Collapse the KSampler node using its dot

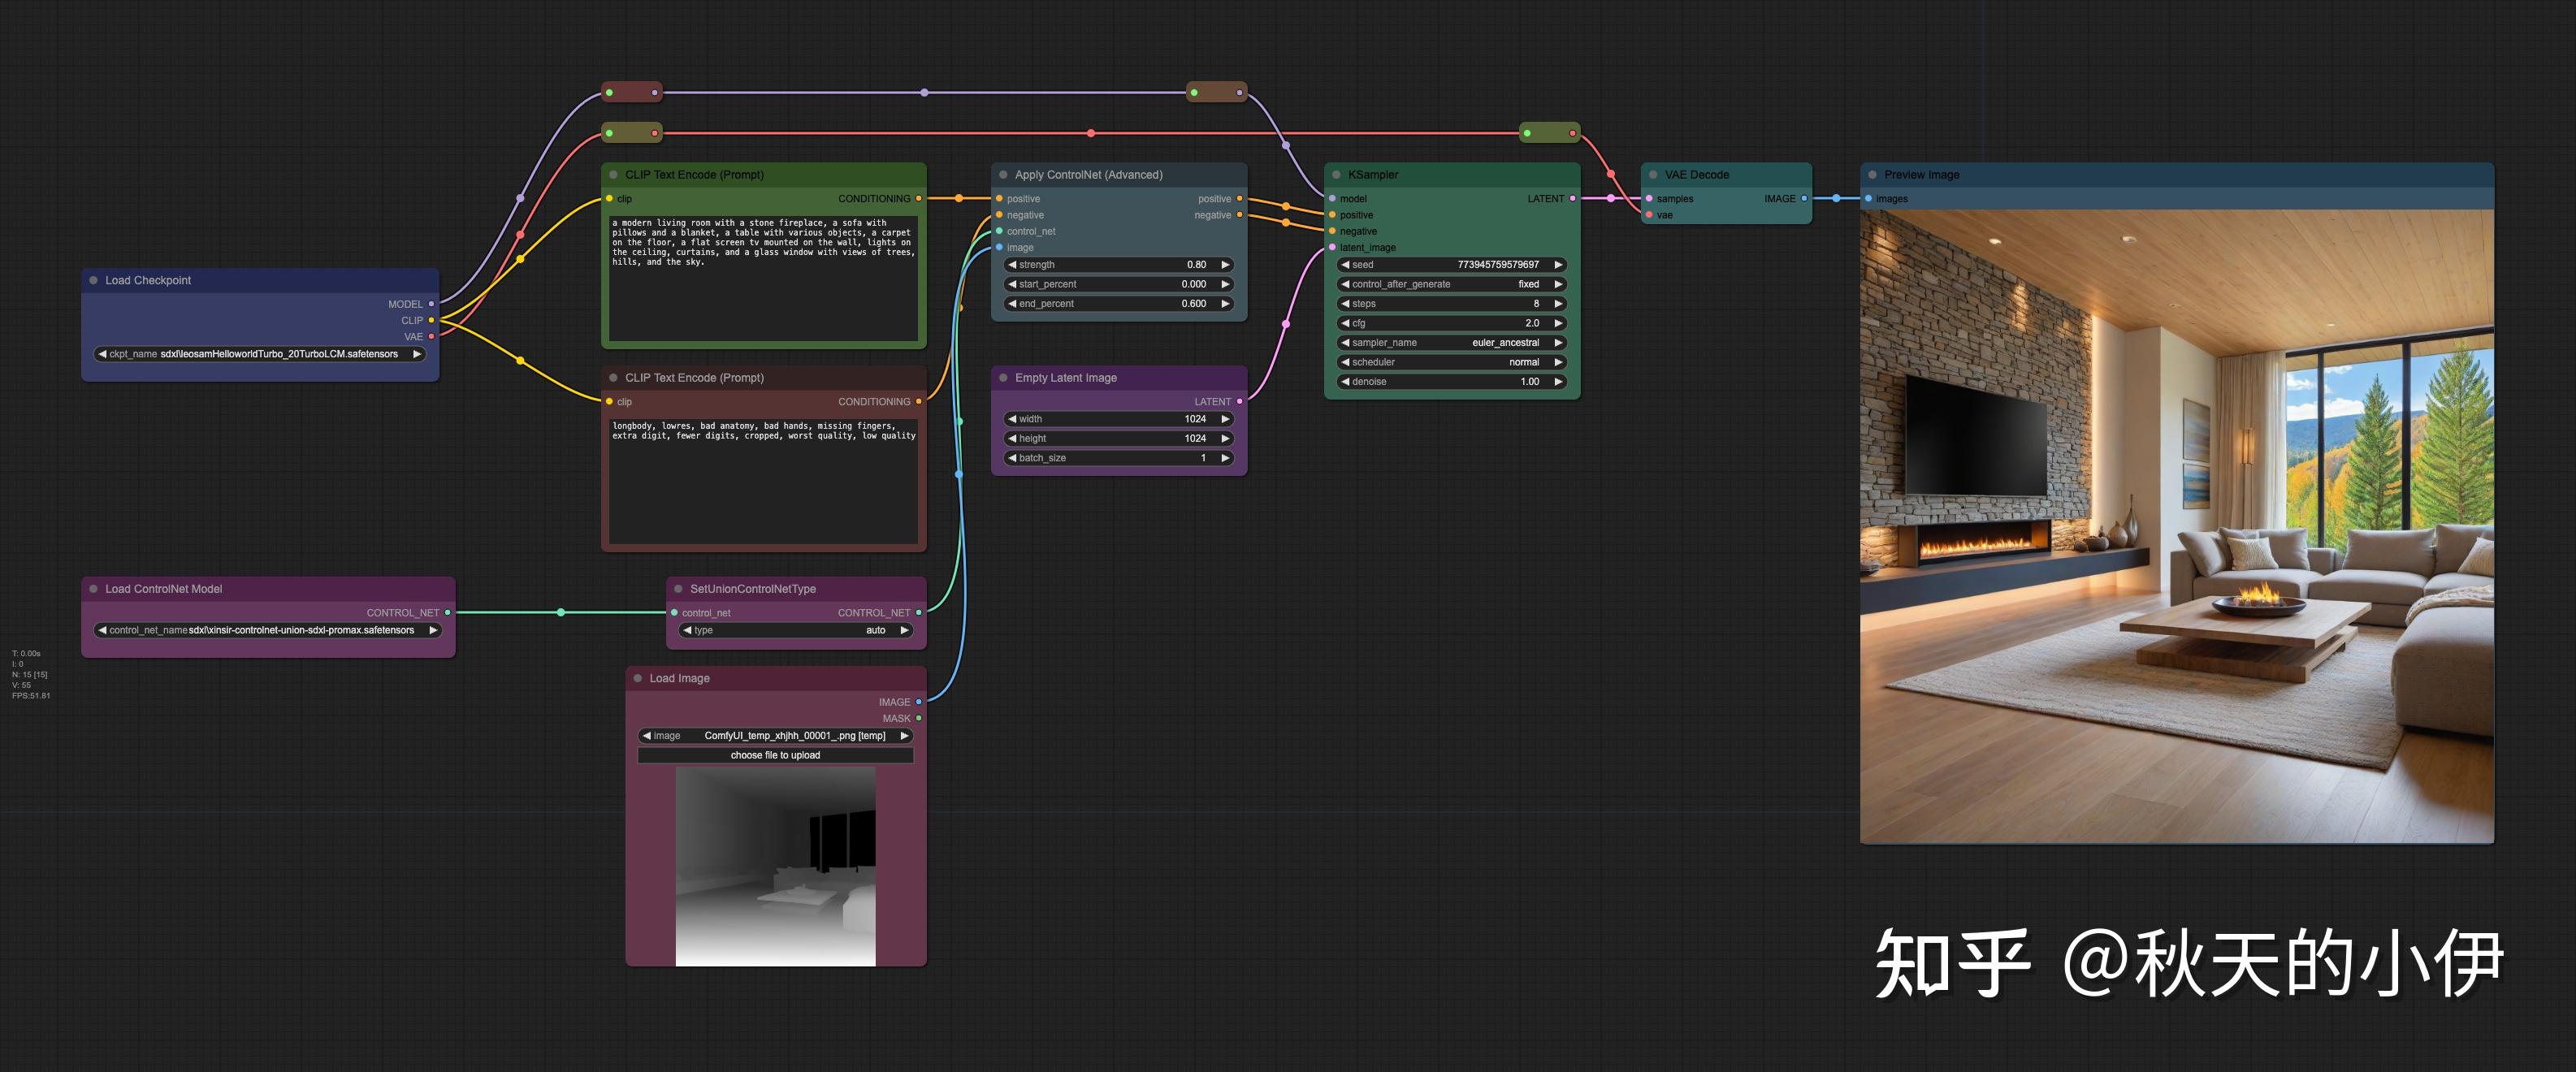point(1336,175)
